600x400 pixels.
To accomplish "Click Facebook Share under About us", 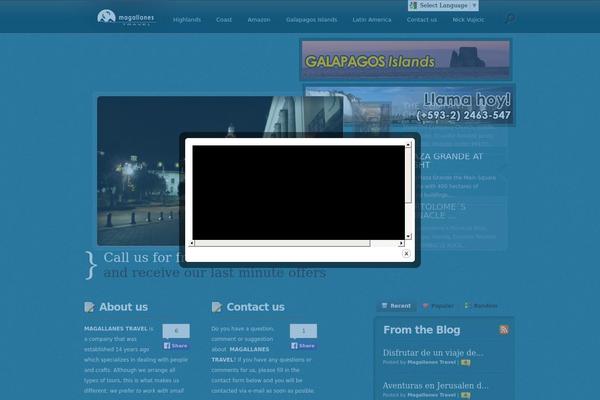I will coord(176,346).
